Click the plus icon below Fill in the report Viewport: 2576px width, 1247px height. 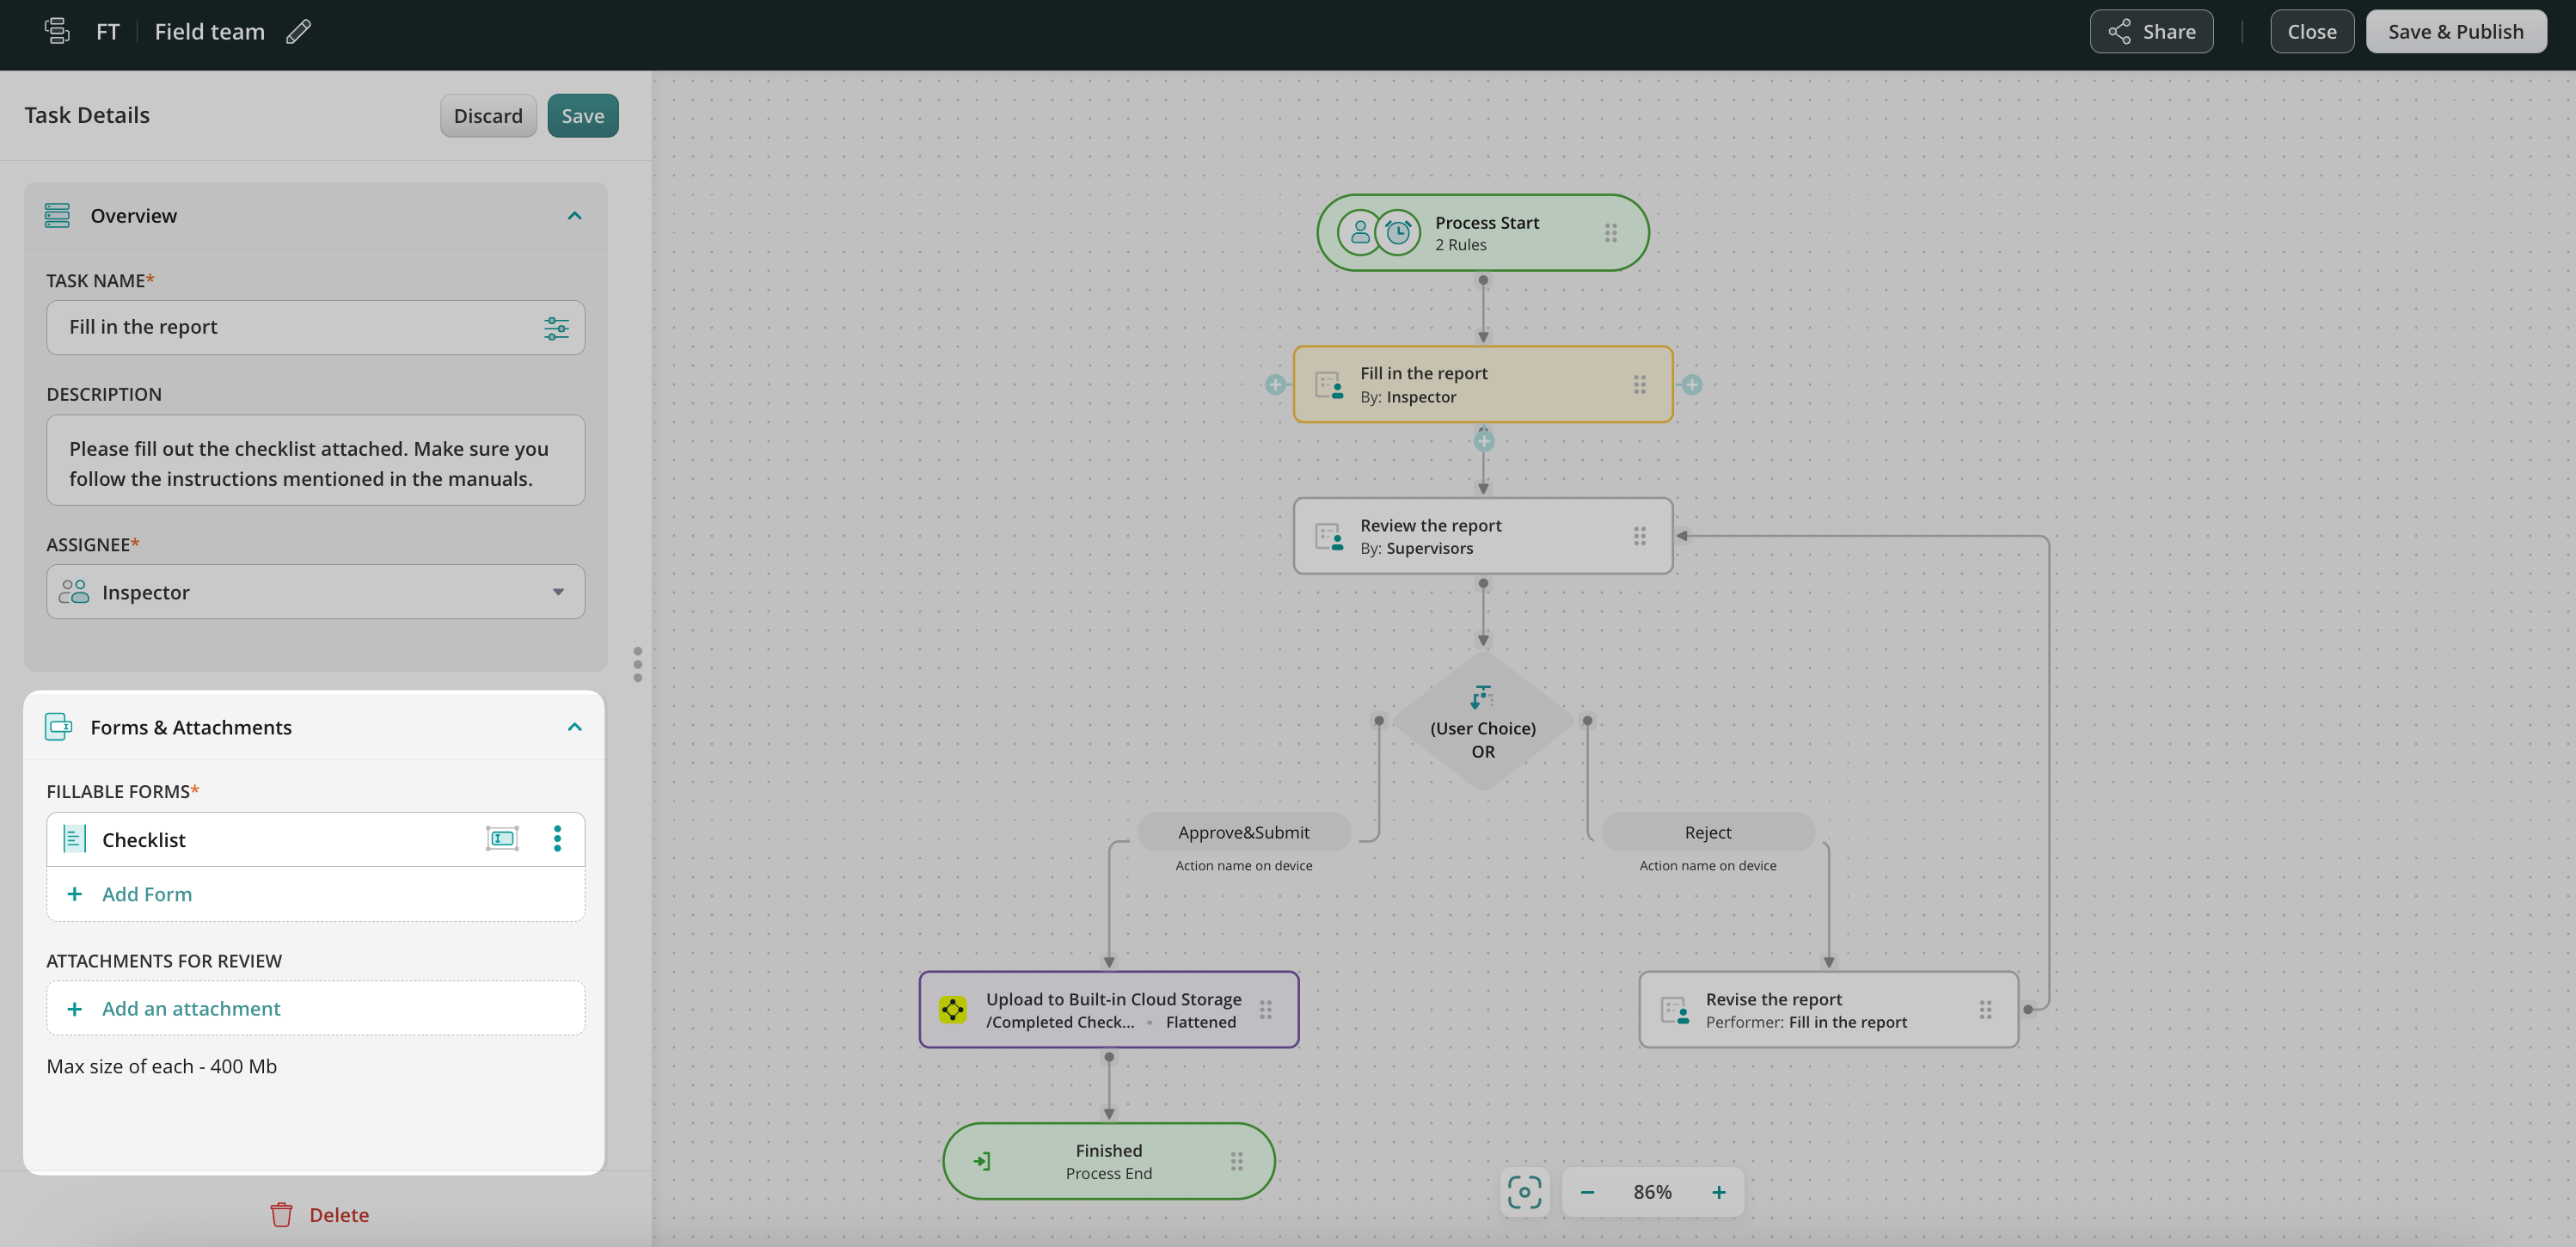pos(1484,441)
